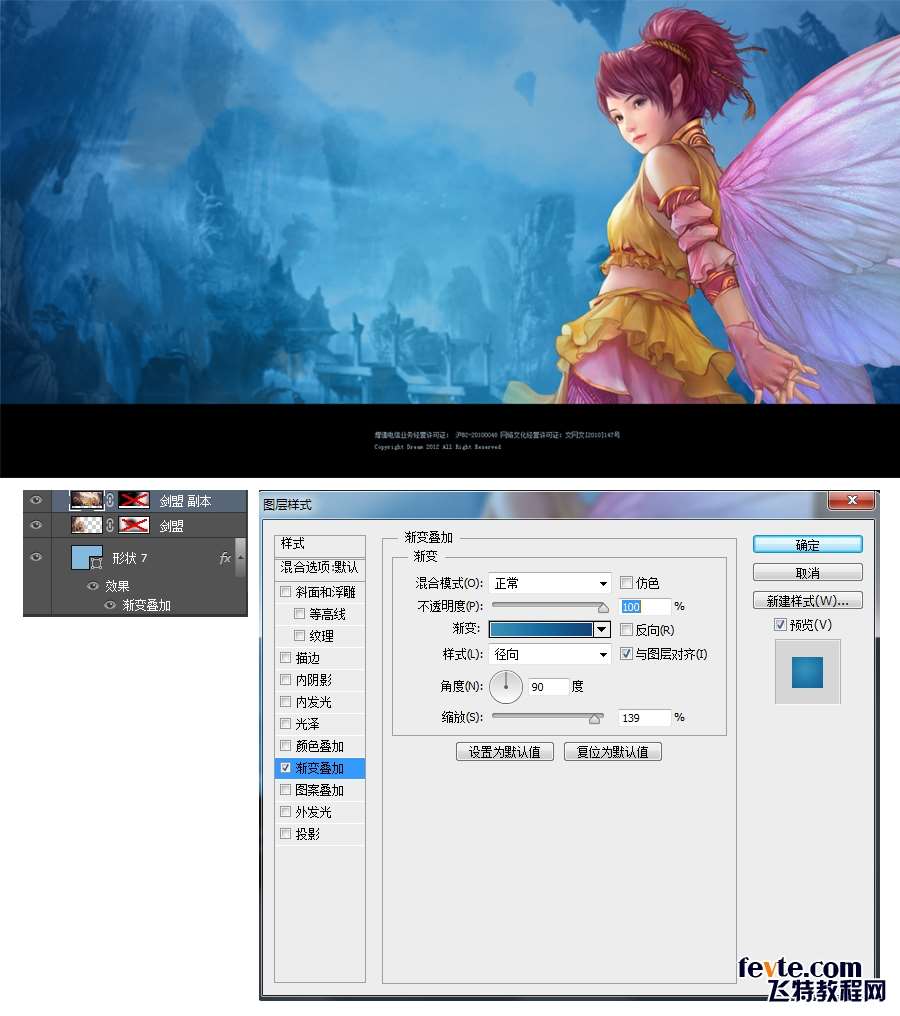
Task: Click the 复位为默认值 button
Action: (612, 752)
